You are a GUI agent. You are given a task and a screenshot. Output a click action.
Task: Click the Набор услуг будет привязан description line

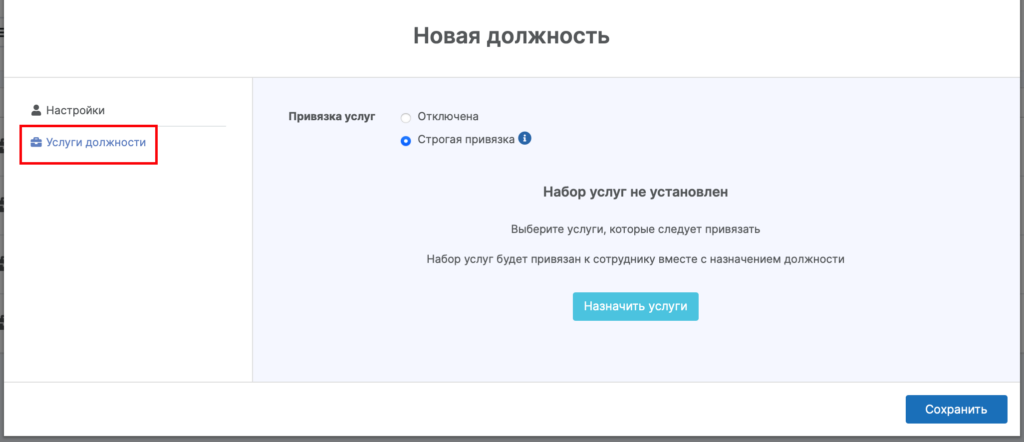pos(635,259)
